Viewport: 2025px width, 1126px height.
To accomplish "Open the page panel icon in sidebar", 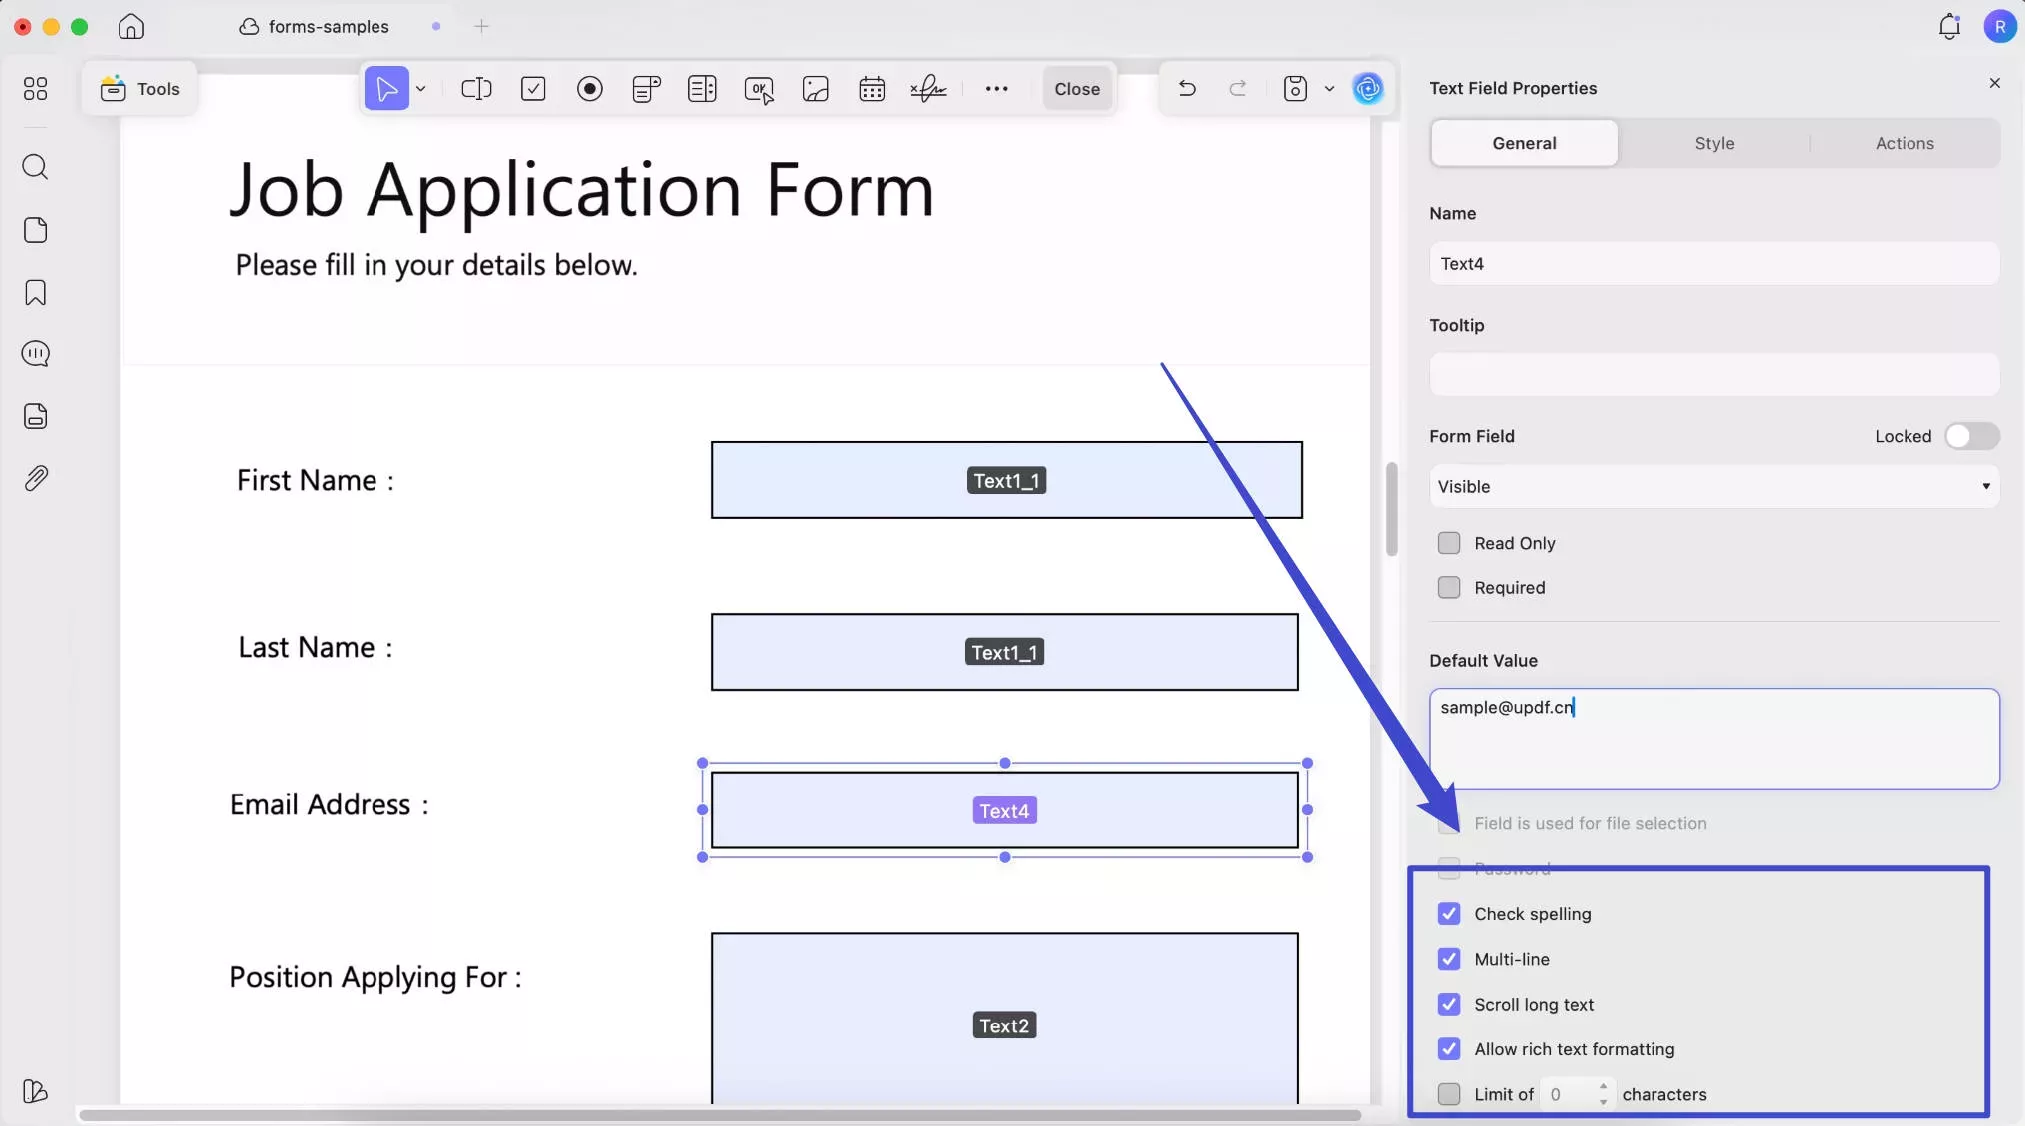I will coord(35,230).
